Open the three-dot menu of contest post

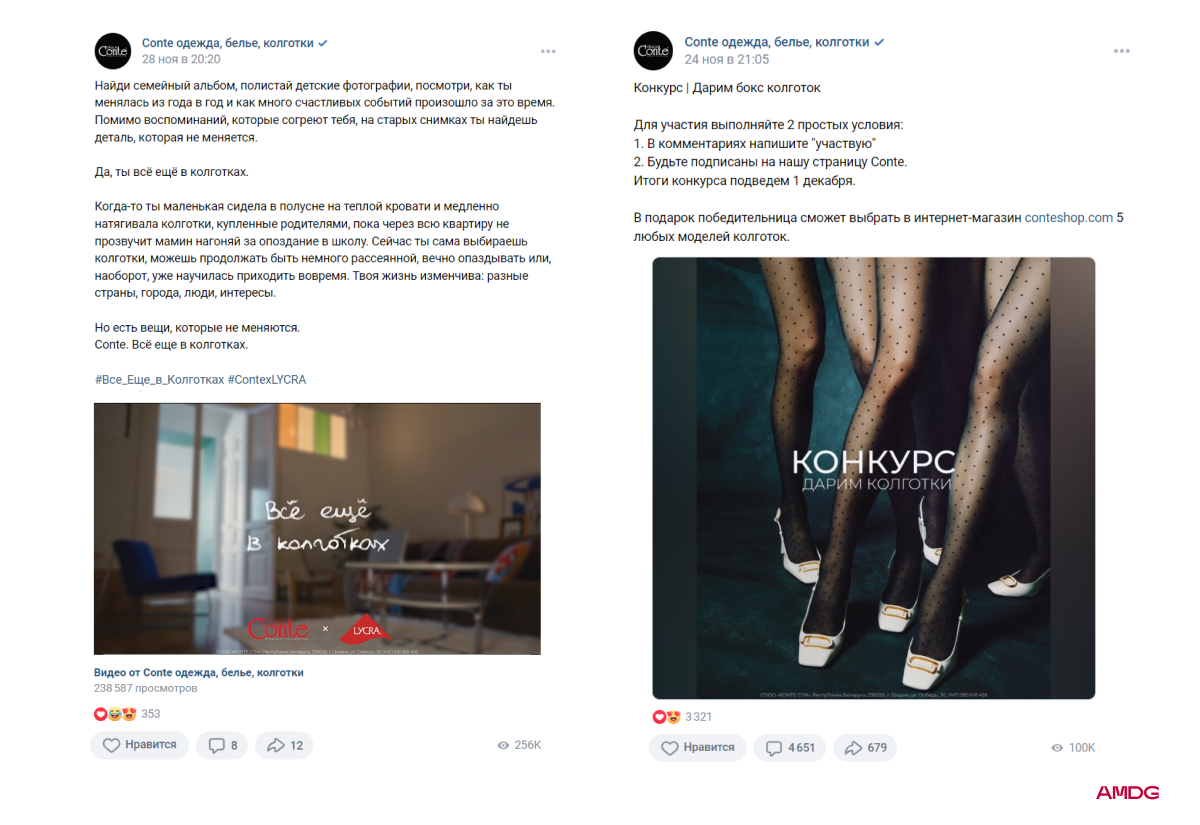(1122, 50)
